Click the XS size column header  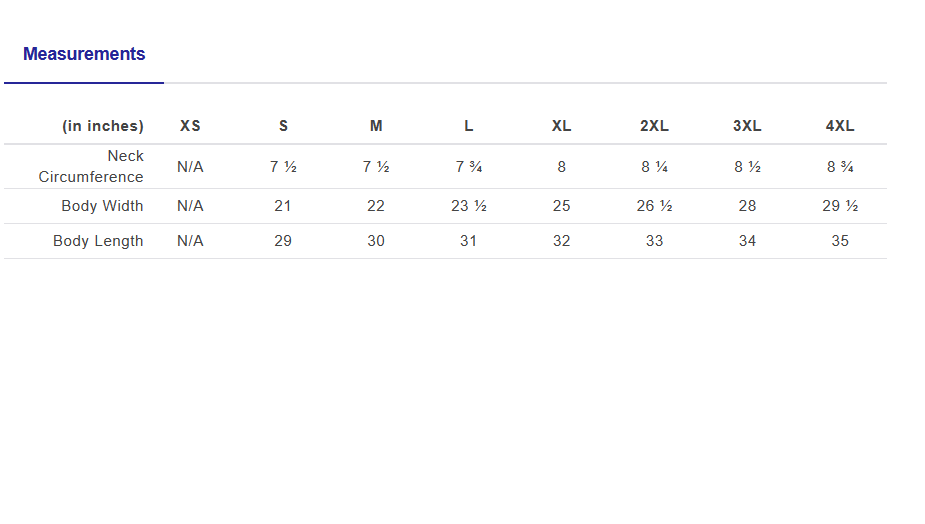tap(190, 126)
